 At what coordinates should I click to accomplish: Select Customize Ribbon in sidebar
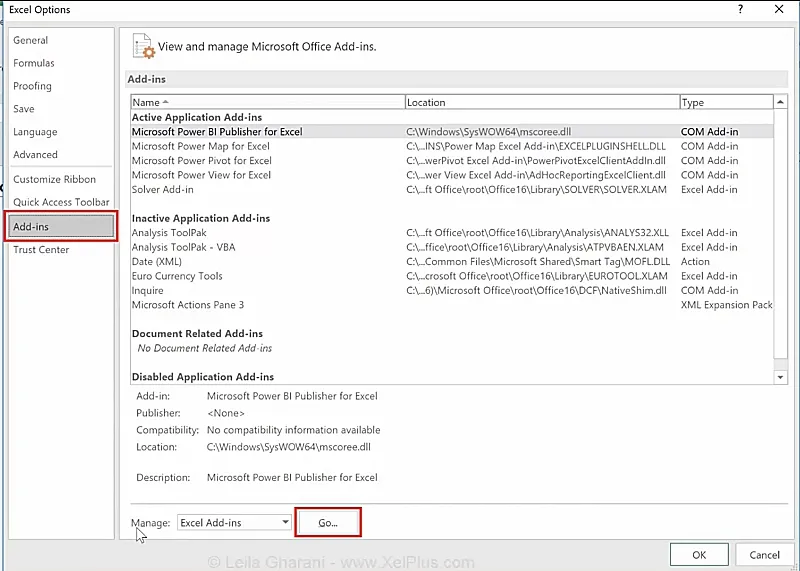[x=55, y=179]
